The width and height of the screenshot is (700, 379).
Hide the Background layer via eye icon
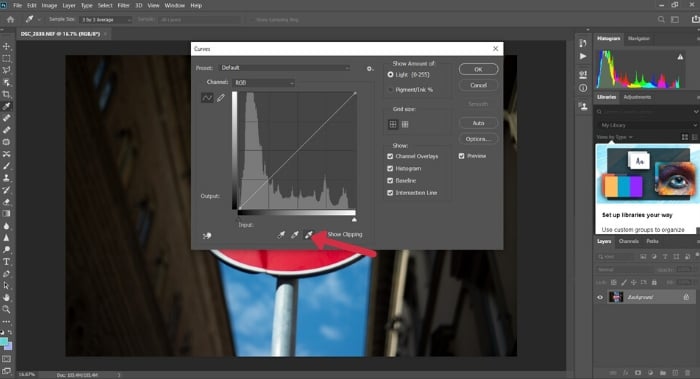600,297
